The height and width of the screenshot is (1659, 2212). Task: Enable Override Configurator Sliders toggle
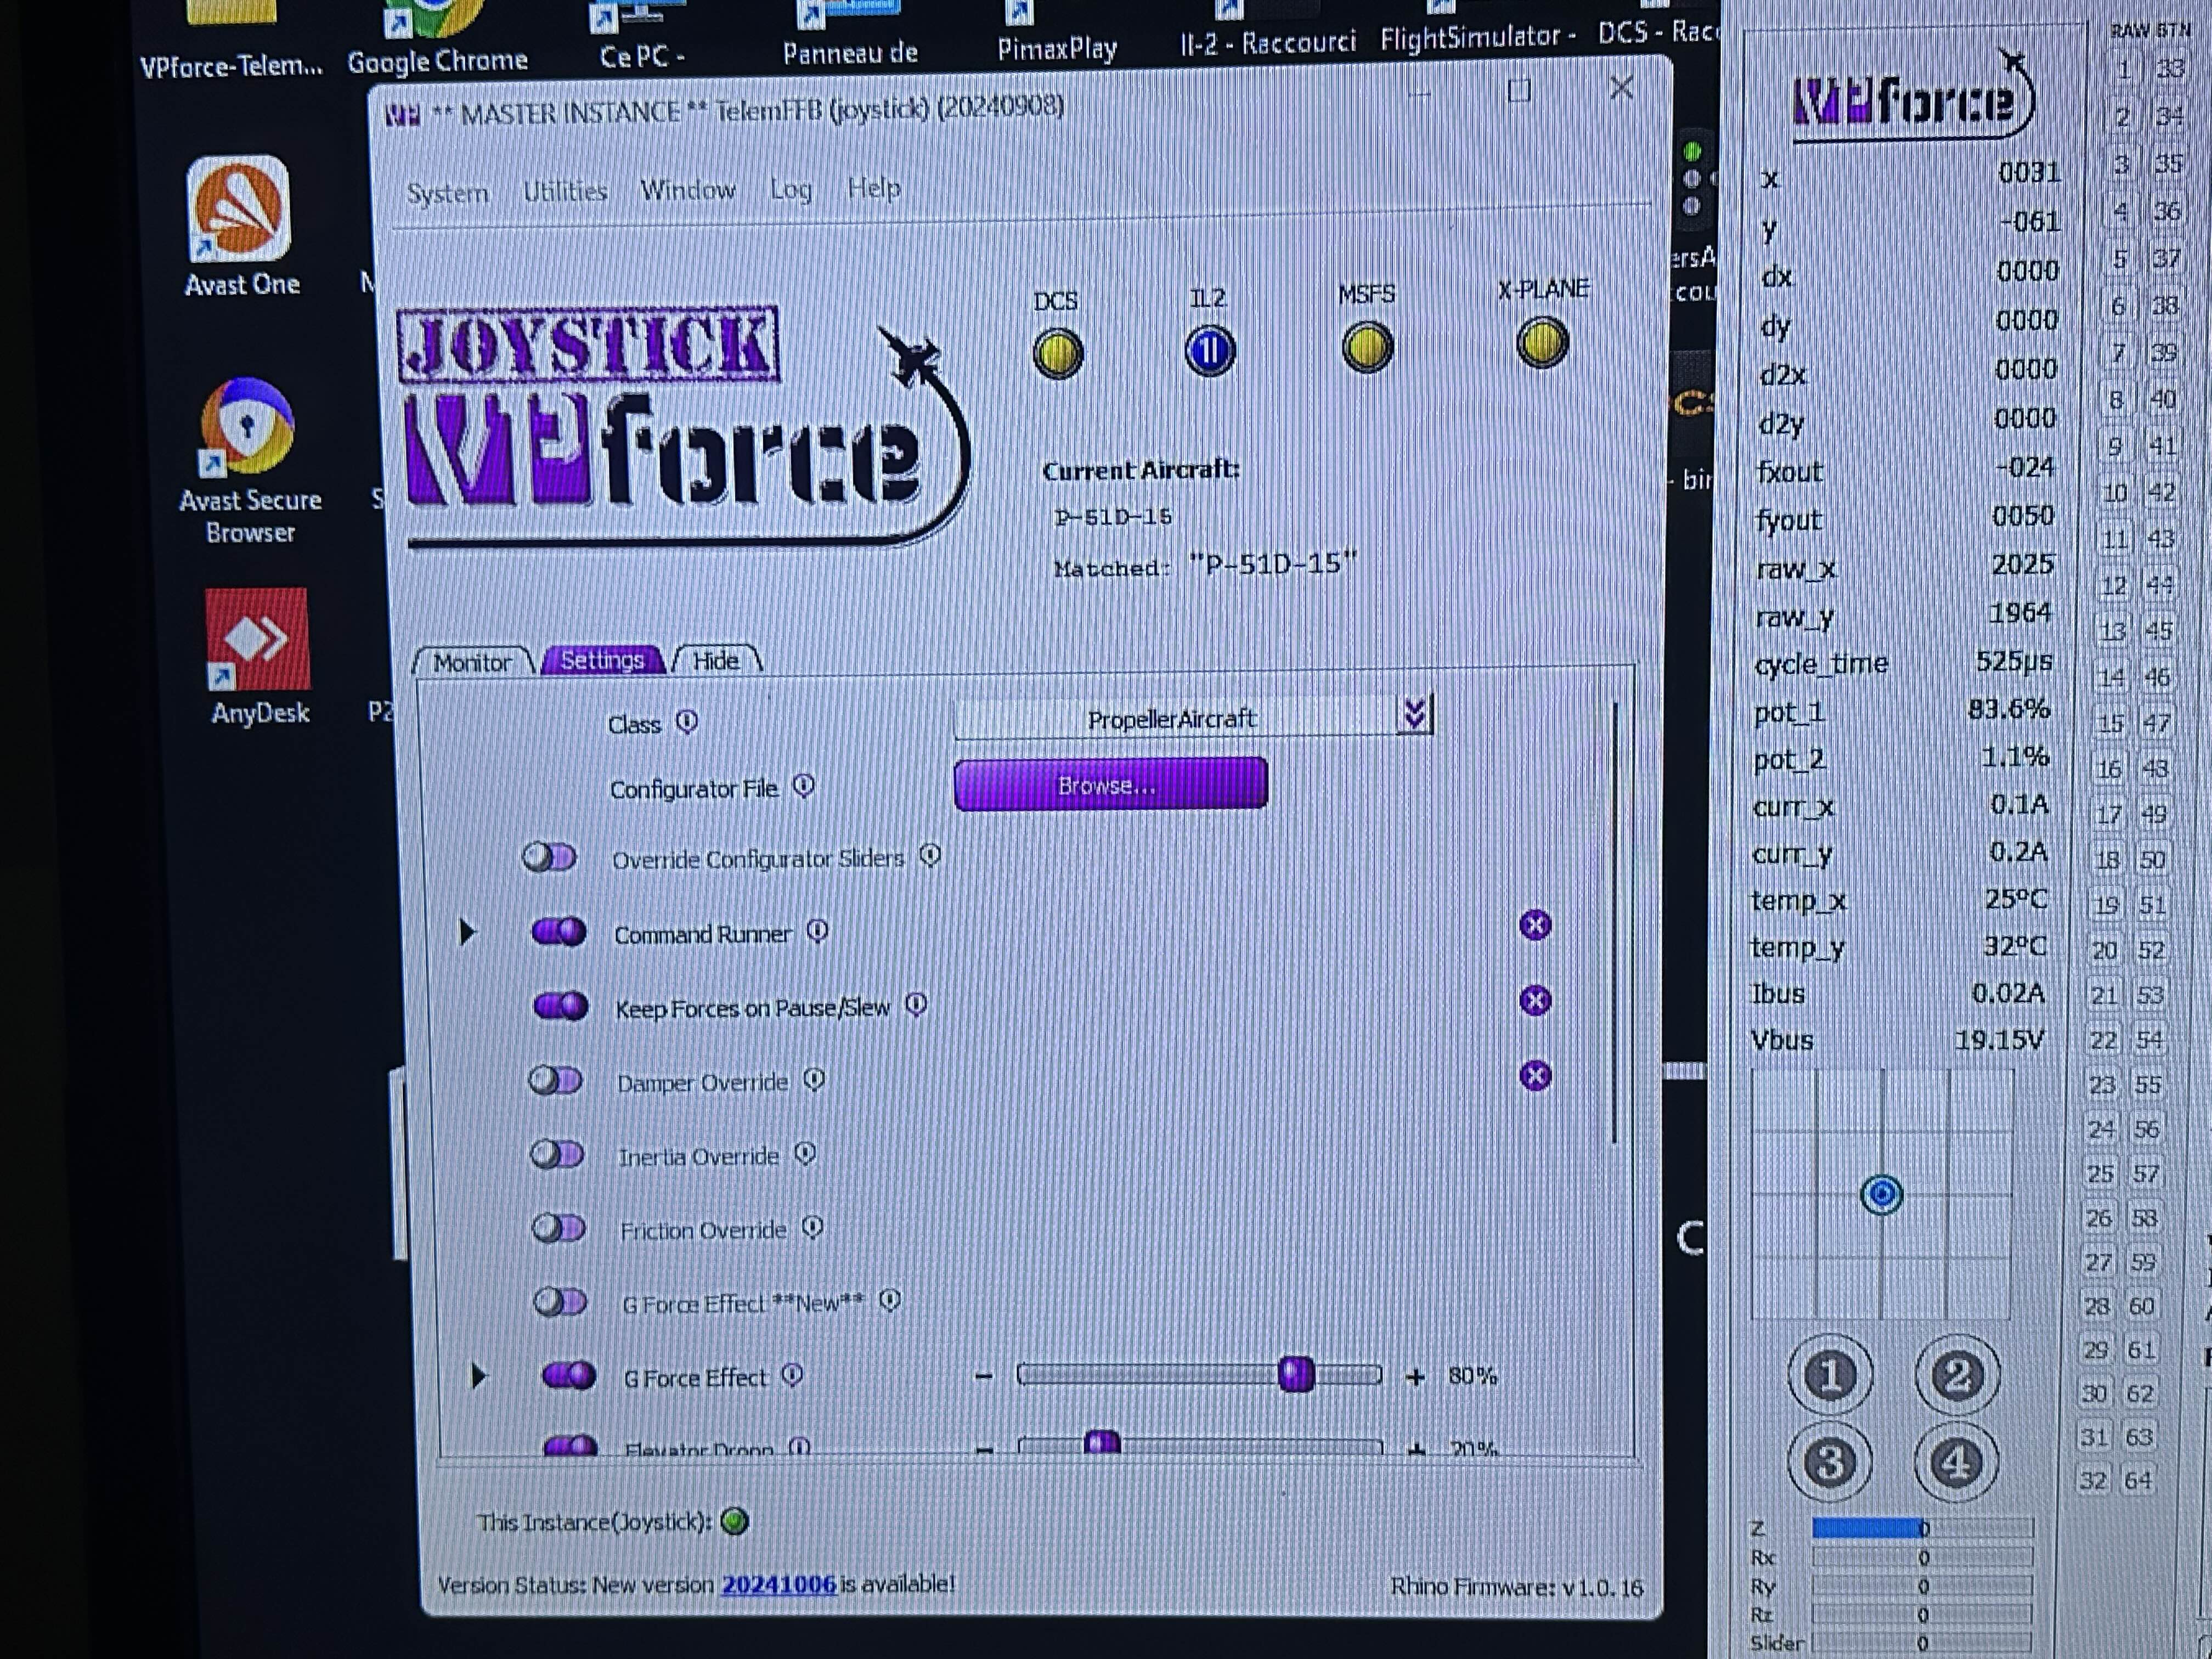(x=550, y=858)
